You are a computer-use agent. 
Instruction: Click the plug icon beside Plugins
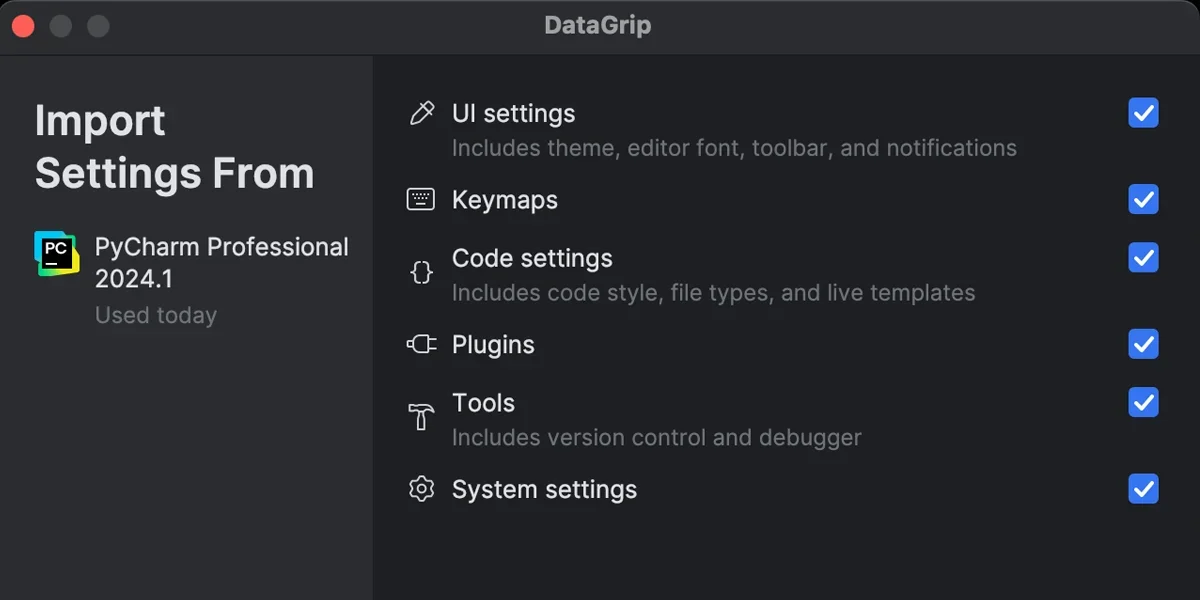pyautogui.click(x=422, y=344)
